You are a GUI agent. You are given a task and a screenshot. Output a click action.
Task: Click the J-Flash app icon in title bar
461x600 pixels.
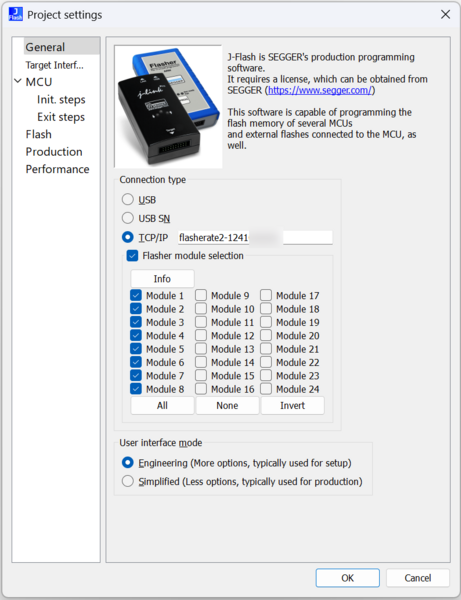16,15
